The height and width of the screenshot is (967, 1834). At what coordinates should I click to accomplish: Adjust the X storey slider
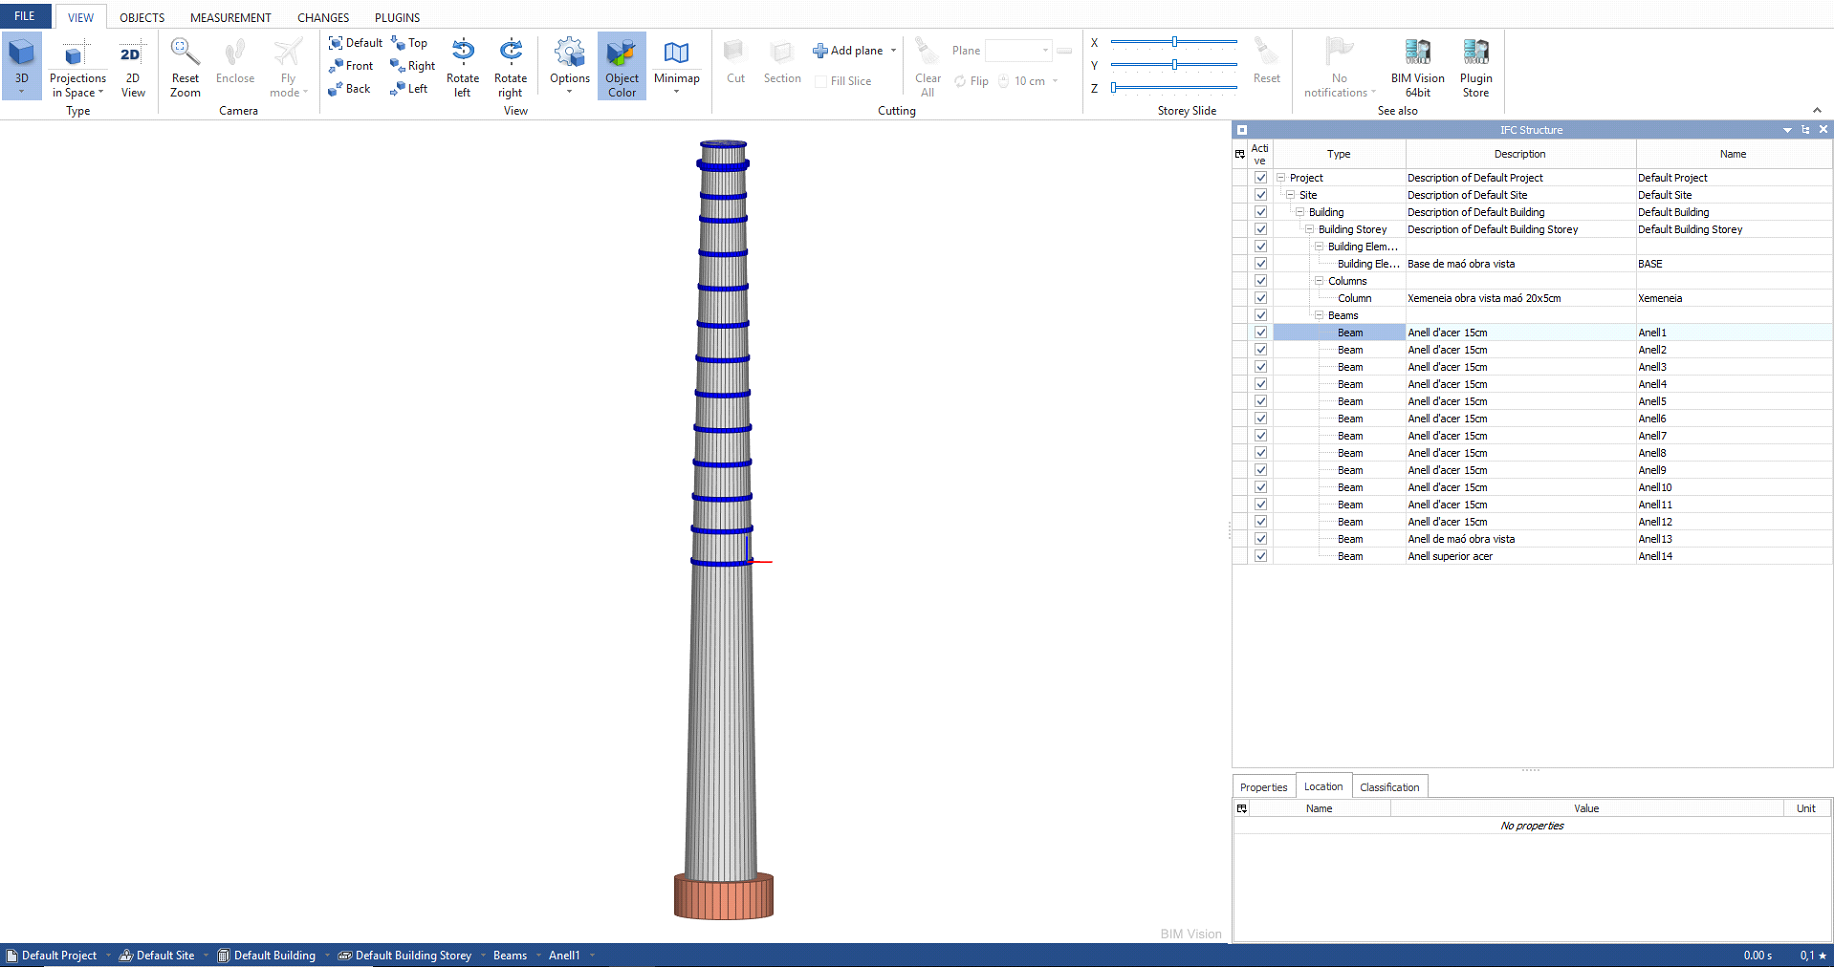point(1174,42)
